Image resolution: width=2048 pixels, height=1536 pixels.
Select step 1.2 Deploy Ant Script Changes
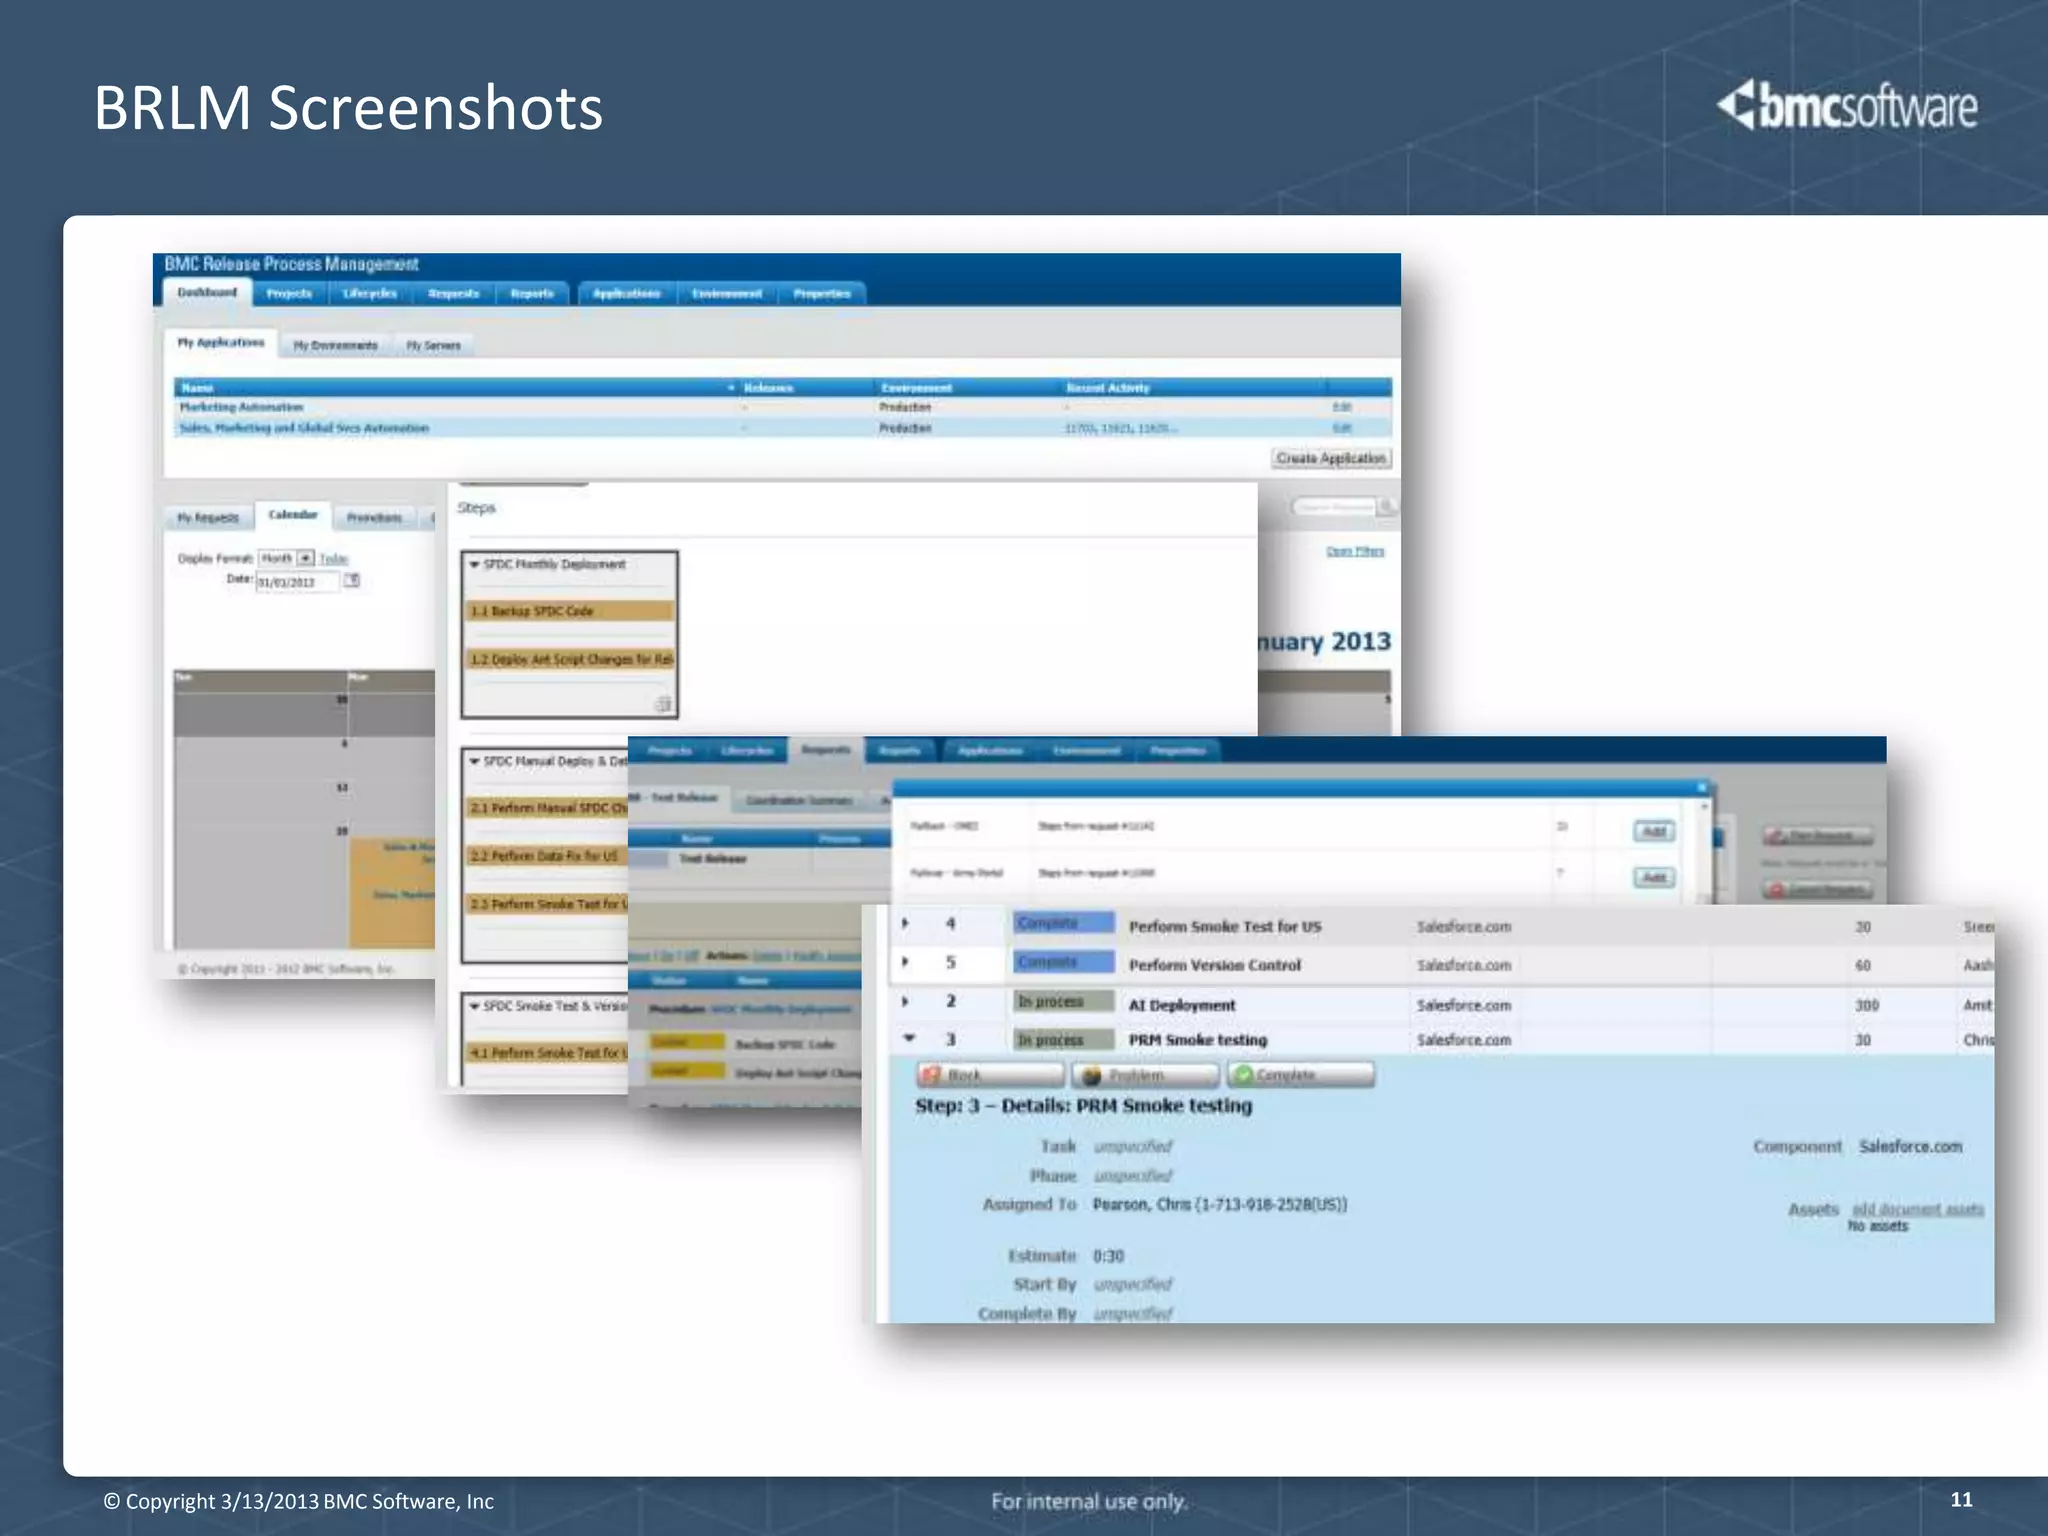click(x=570, y=659)
